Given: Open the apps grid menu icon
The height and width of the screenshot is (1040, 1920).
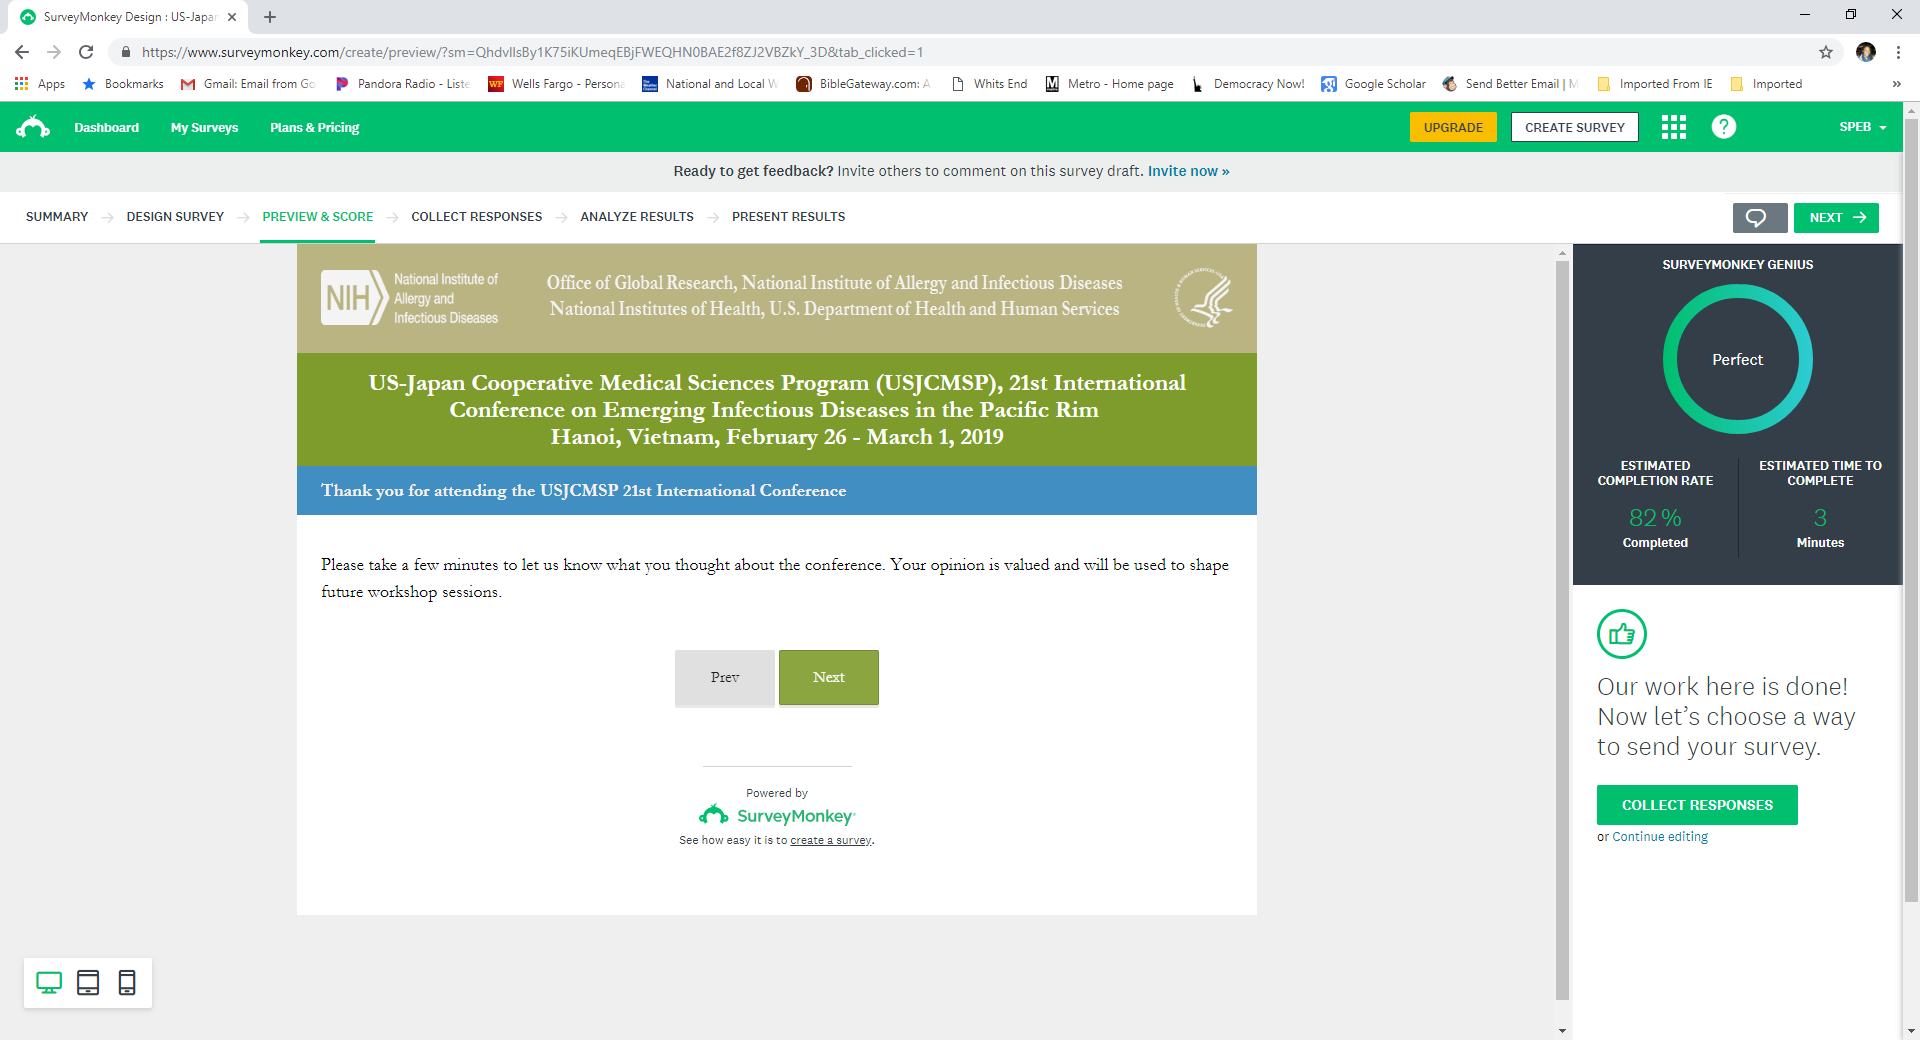Looking at the screenshot, I should point(1673,127).
